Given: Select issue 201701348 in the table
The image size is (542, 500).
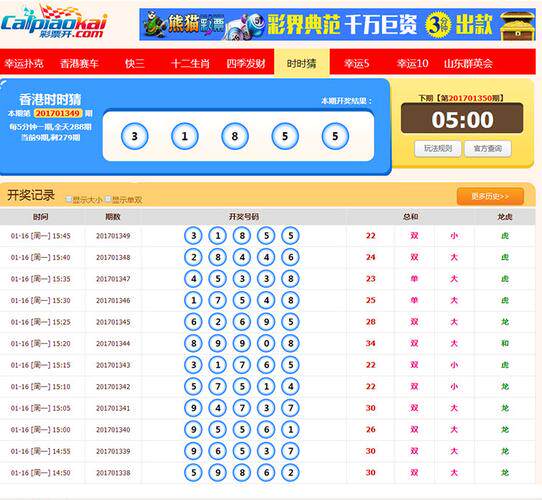Looking at the screenshot, I should (x=113, y=257).
